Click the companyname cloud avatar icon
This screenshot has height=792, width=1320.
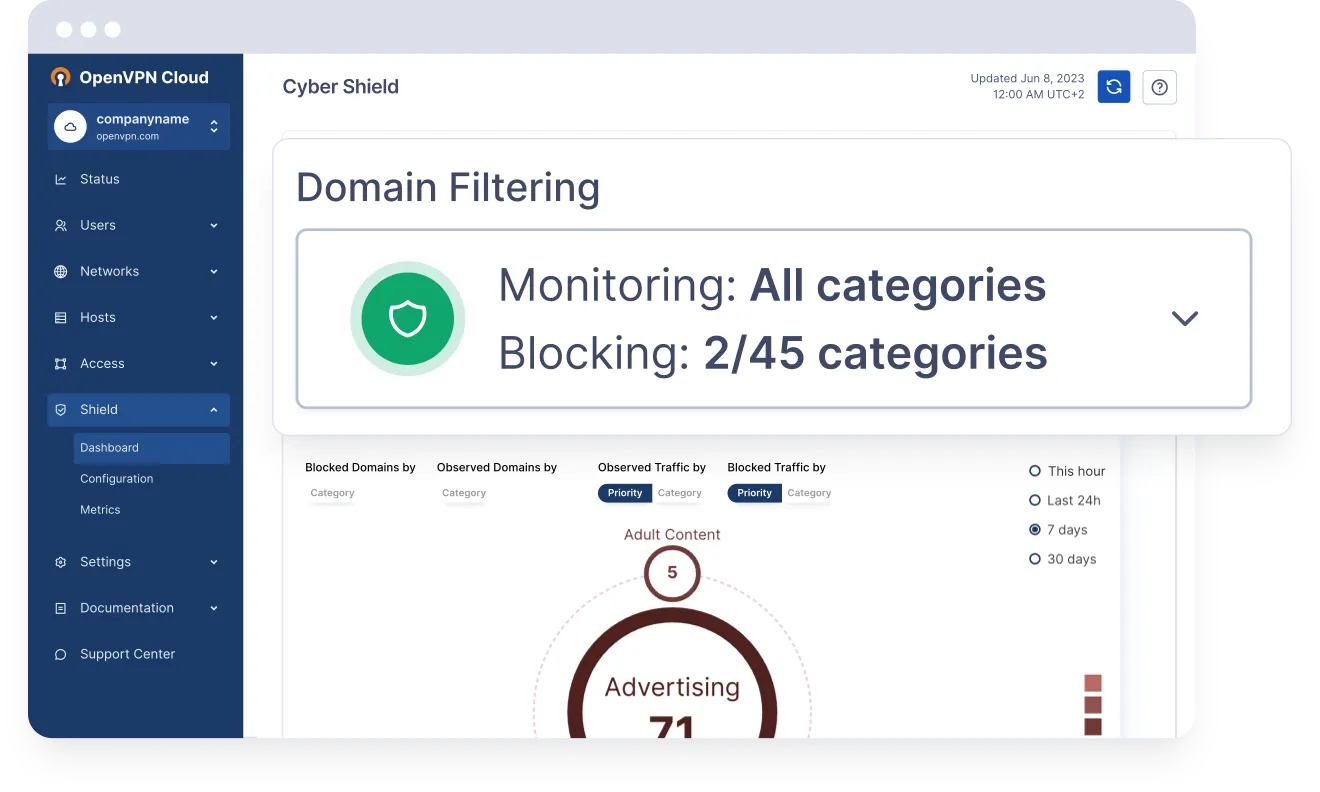70,127
